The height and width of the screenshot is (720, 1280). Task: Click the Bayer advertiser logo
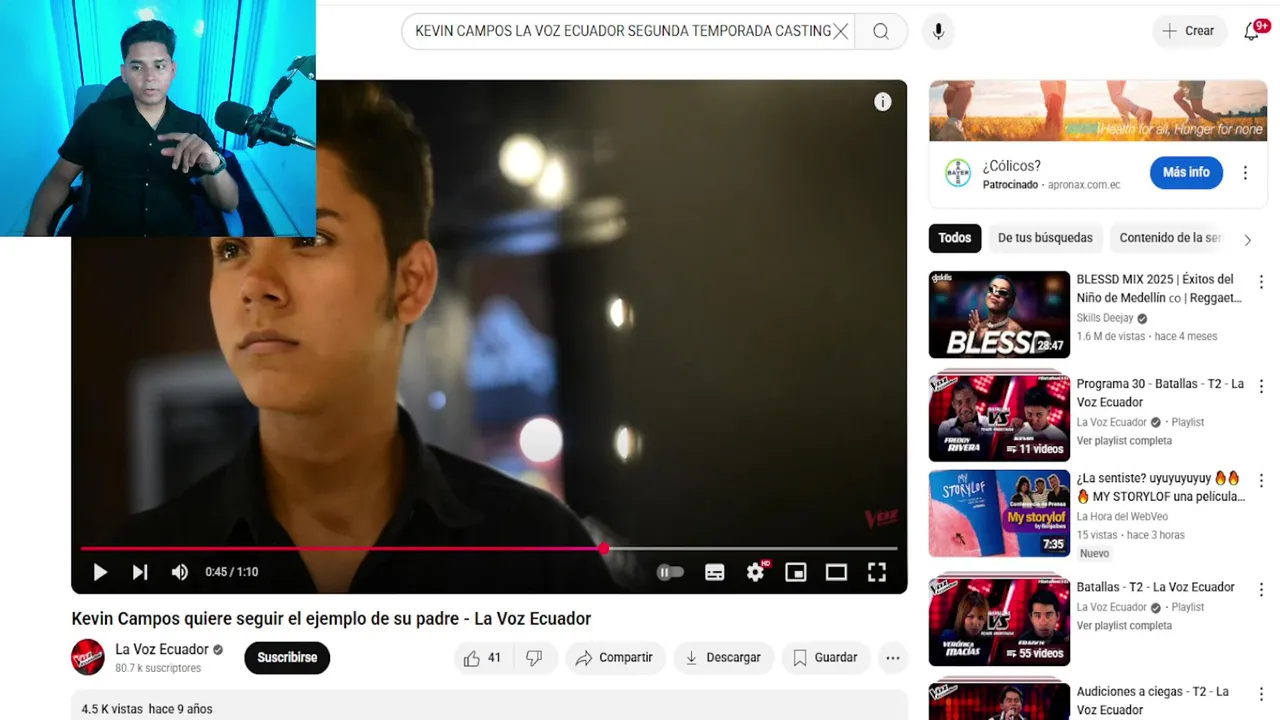pos(958,173)
